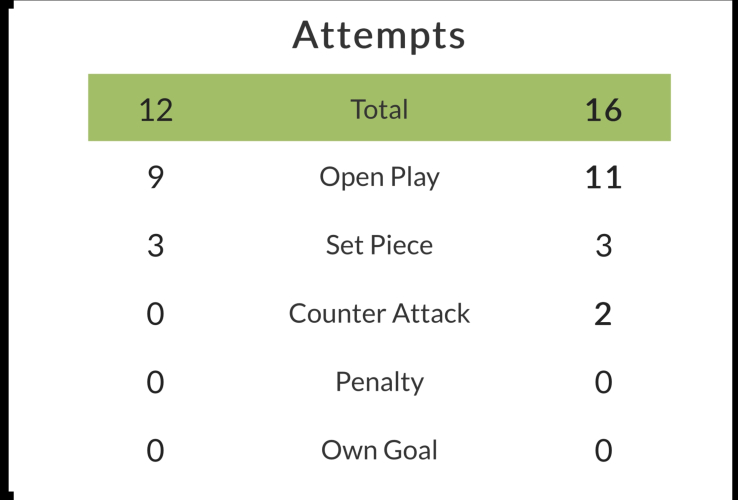Click the left-column Penalty value 0

pos(156,382)
